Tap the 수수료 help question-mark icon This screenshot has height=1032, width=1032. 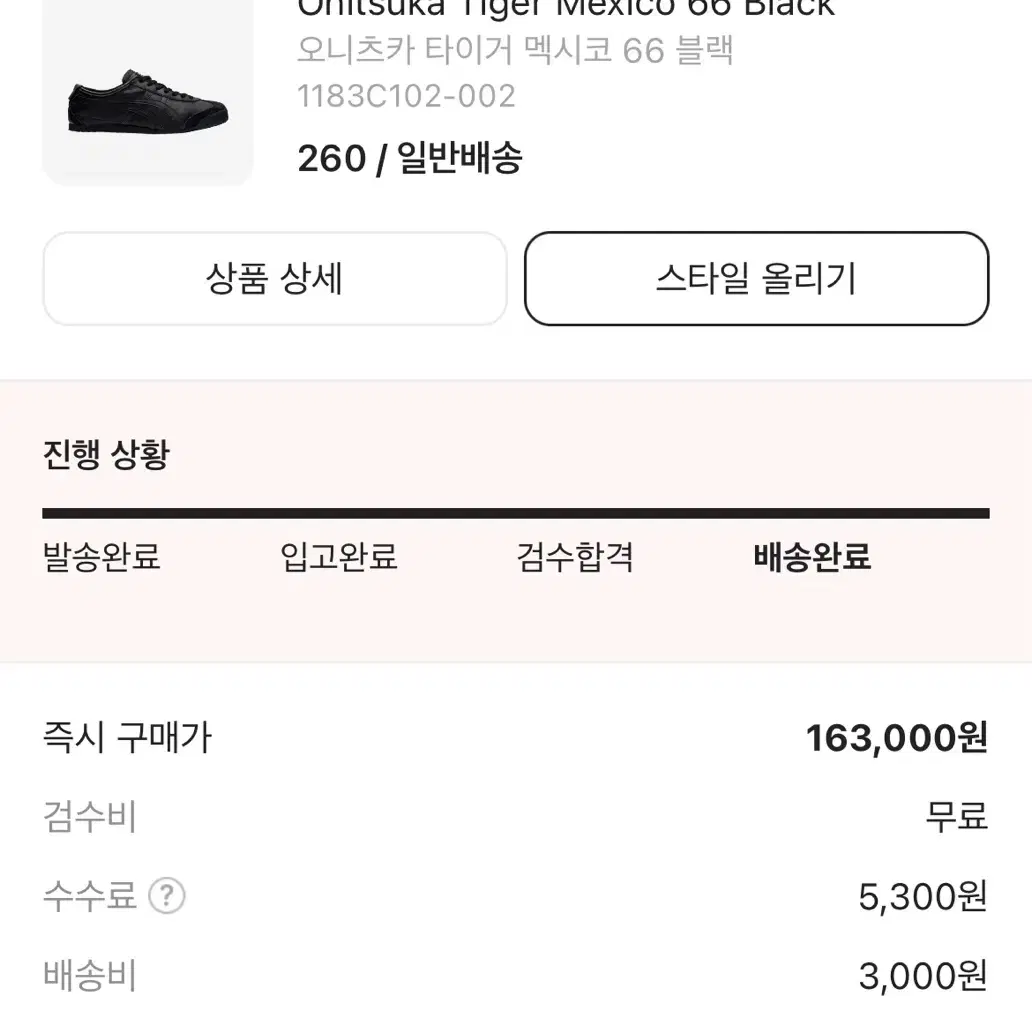click(167, 896)
